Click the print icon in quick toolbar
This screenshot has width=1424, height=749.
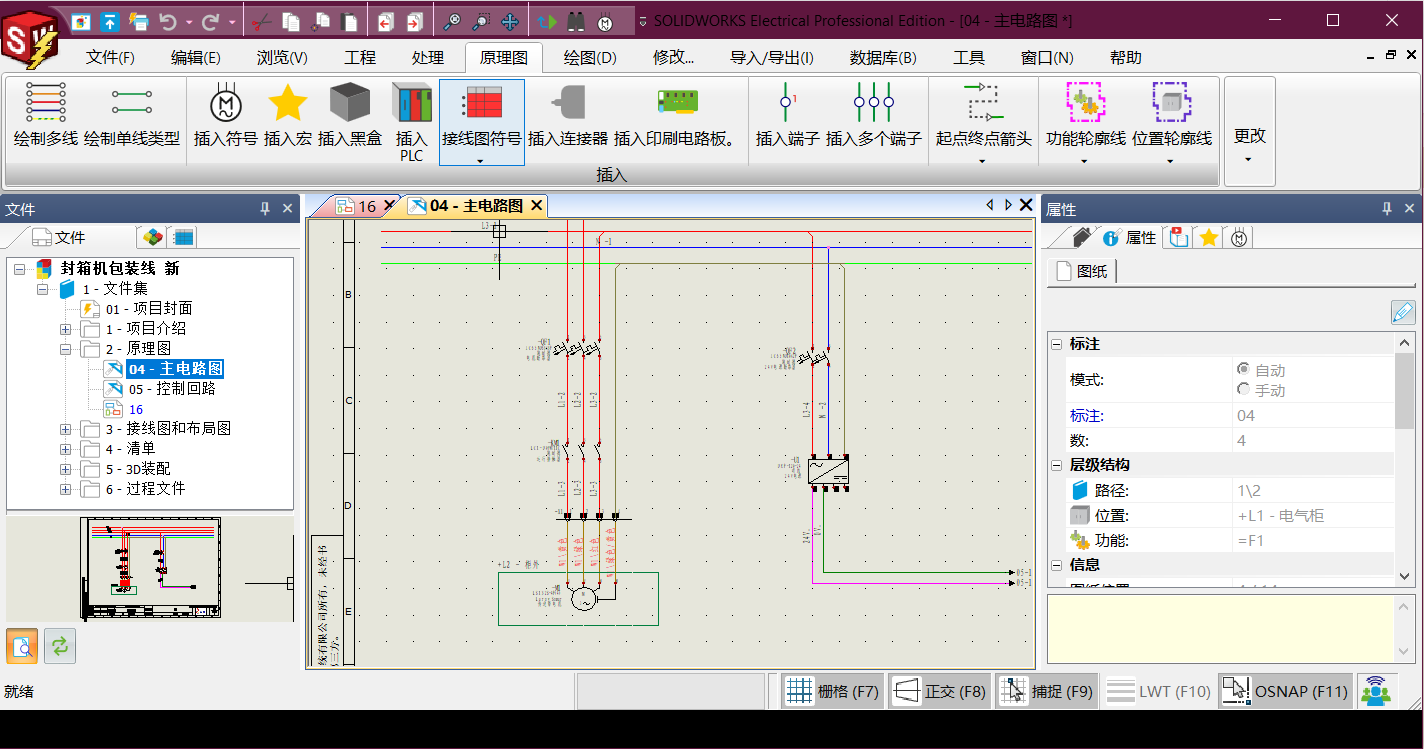(x=139, y=20)
